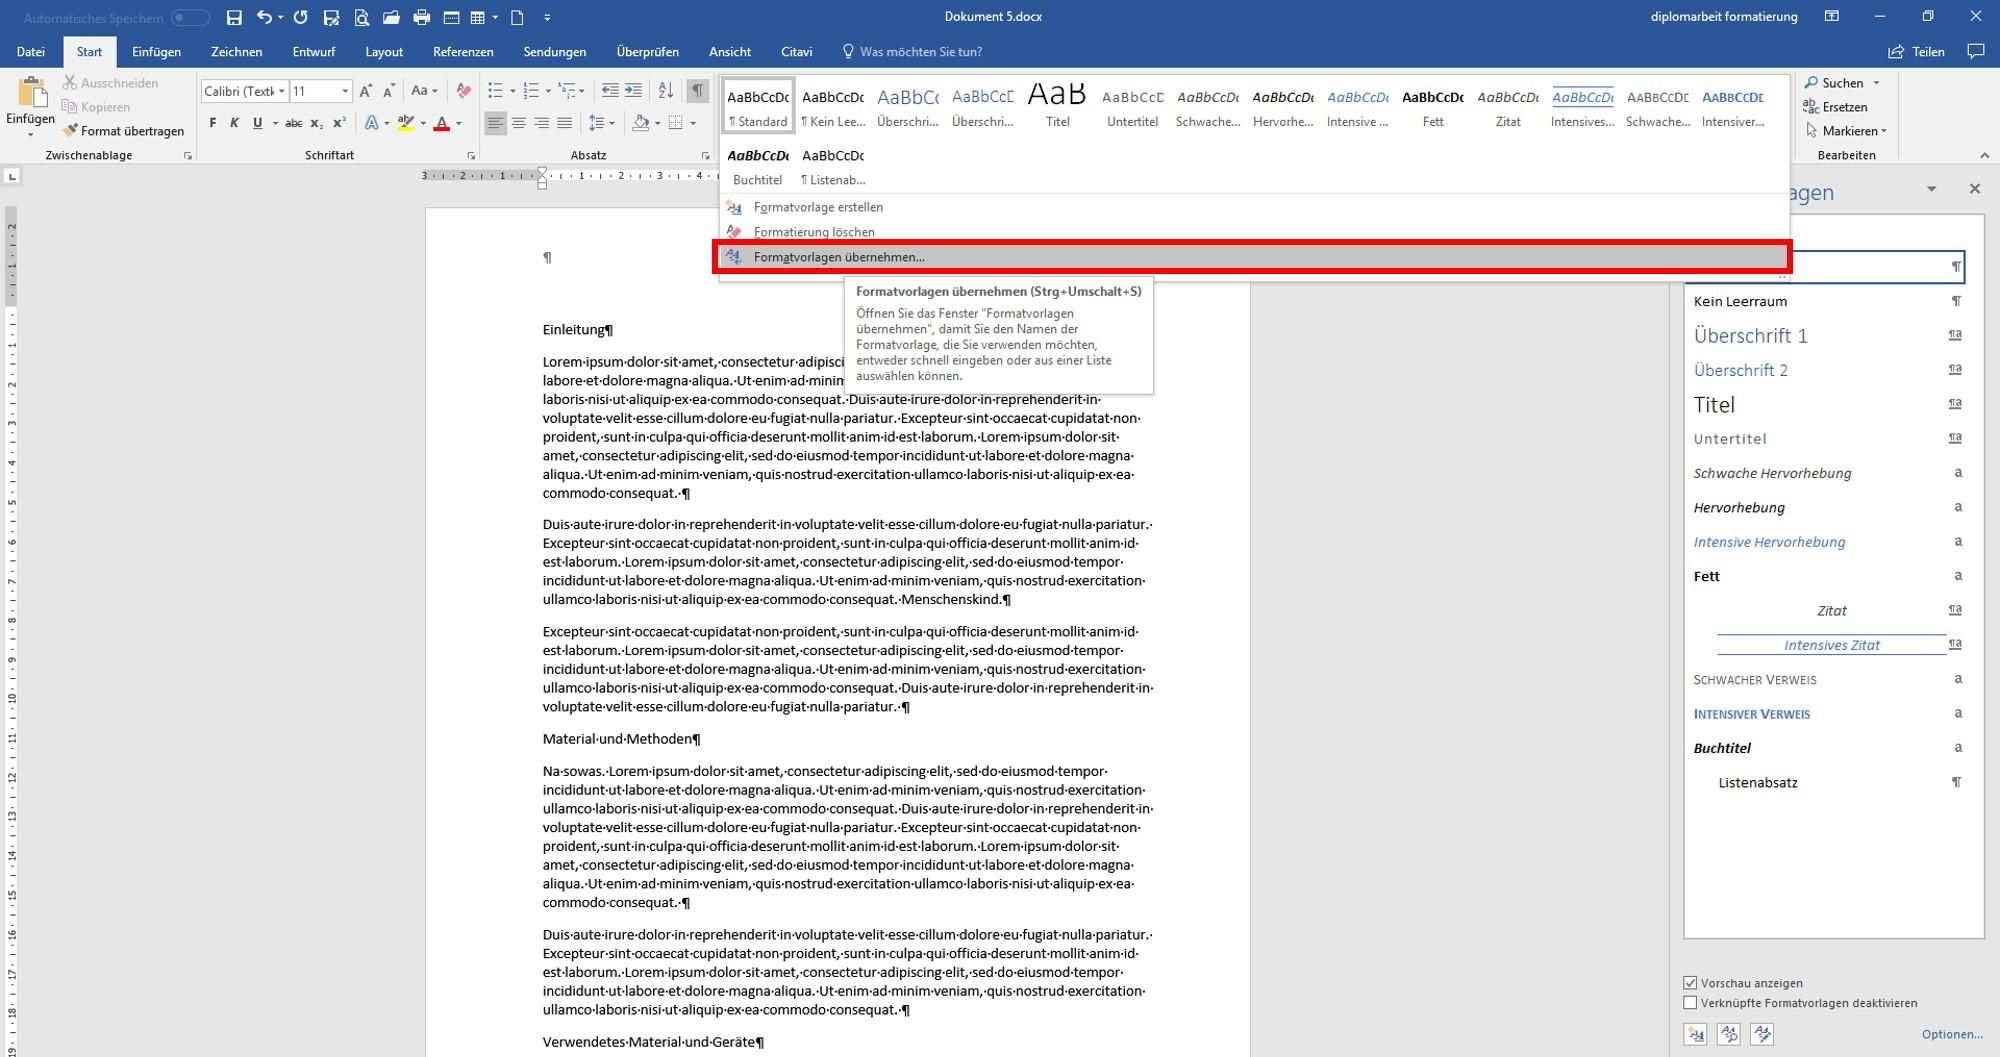Open shading paint bucket fill
Viewport: 2000px width, 1057px height.
coord(640,123)
